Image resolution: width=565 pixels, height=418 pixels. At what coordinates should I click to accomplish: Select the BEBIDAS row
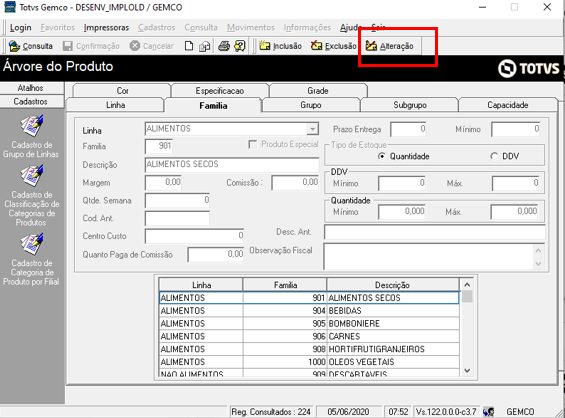point(309,311)
